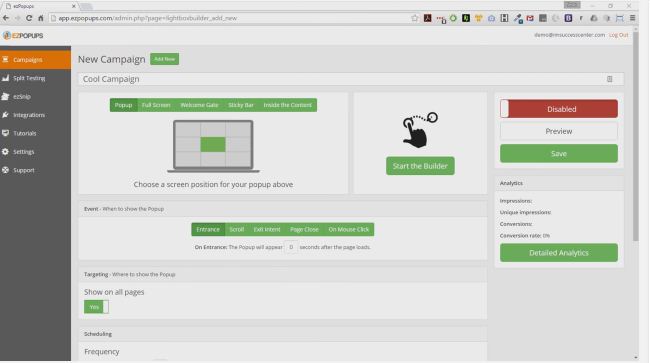Open Detailed Analytics
This screenshot has width=650, height=363.
coord(559,253)
